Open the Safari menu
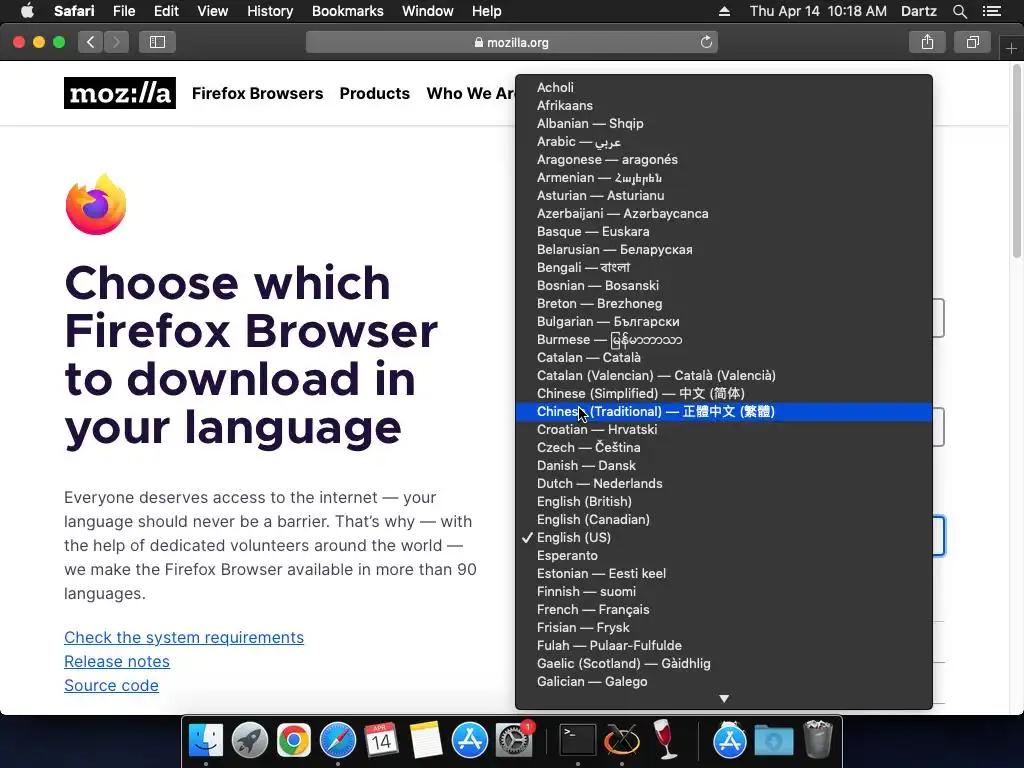The image size is (1024, 768). 74,11
